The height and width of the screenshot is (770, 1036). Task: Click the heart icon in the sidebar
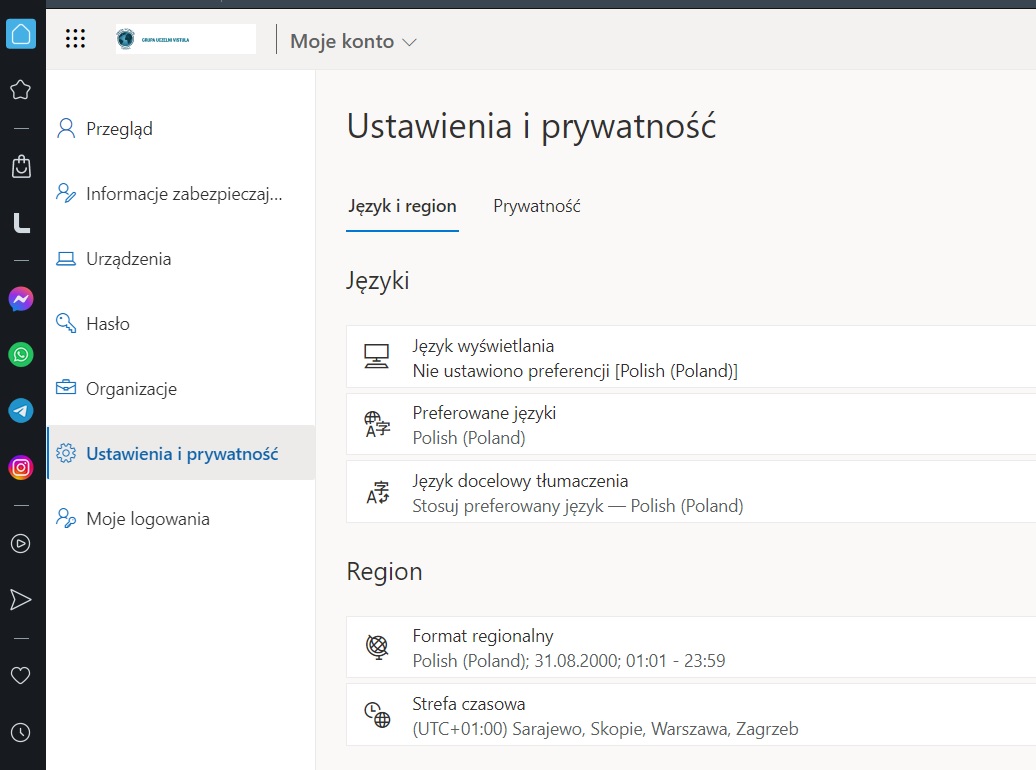(x=20, y=676)
